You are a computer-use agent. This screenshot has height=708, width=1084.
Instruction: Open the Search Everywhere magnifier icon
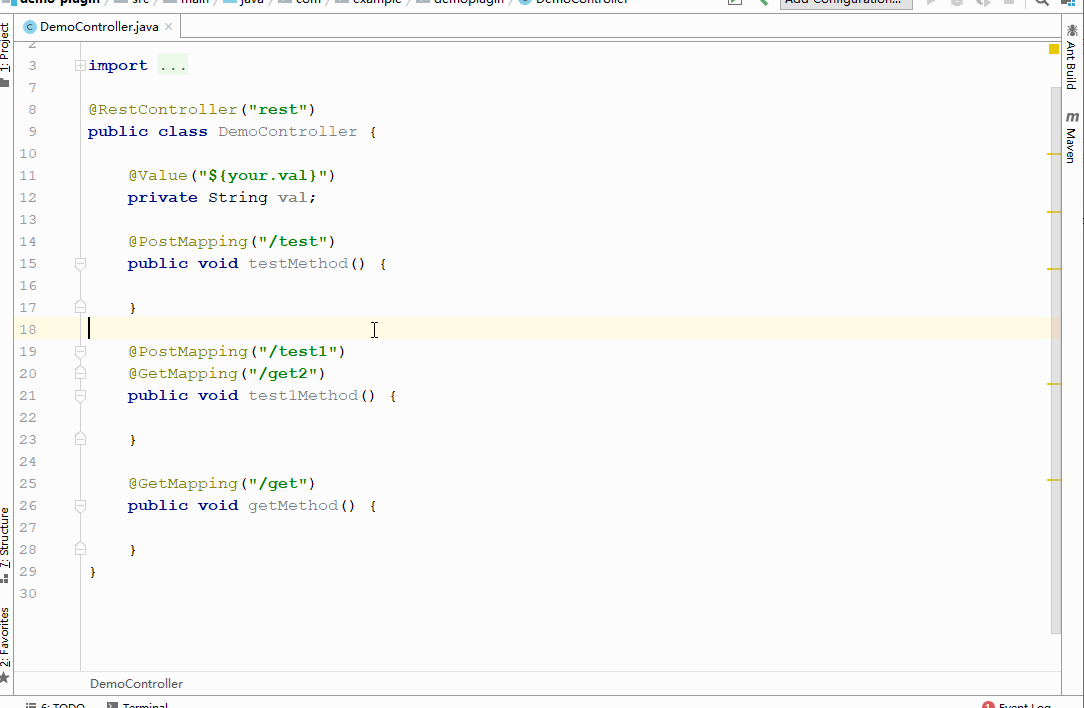point(1042,4)
